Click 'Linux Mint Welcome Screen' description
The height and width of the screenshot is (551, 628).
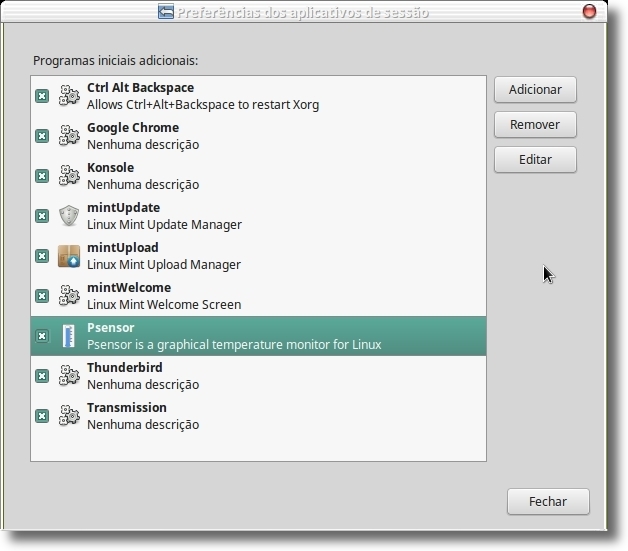click(x=164, y=305)
